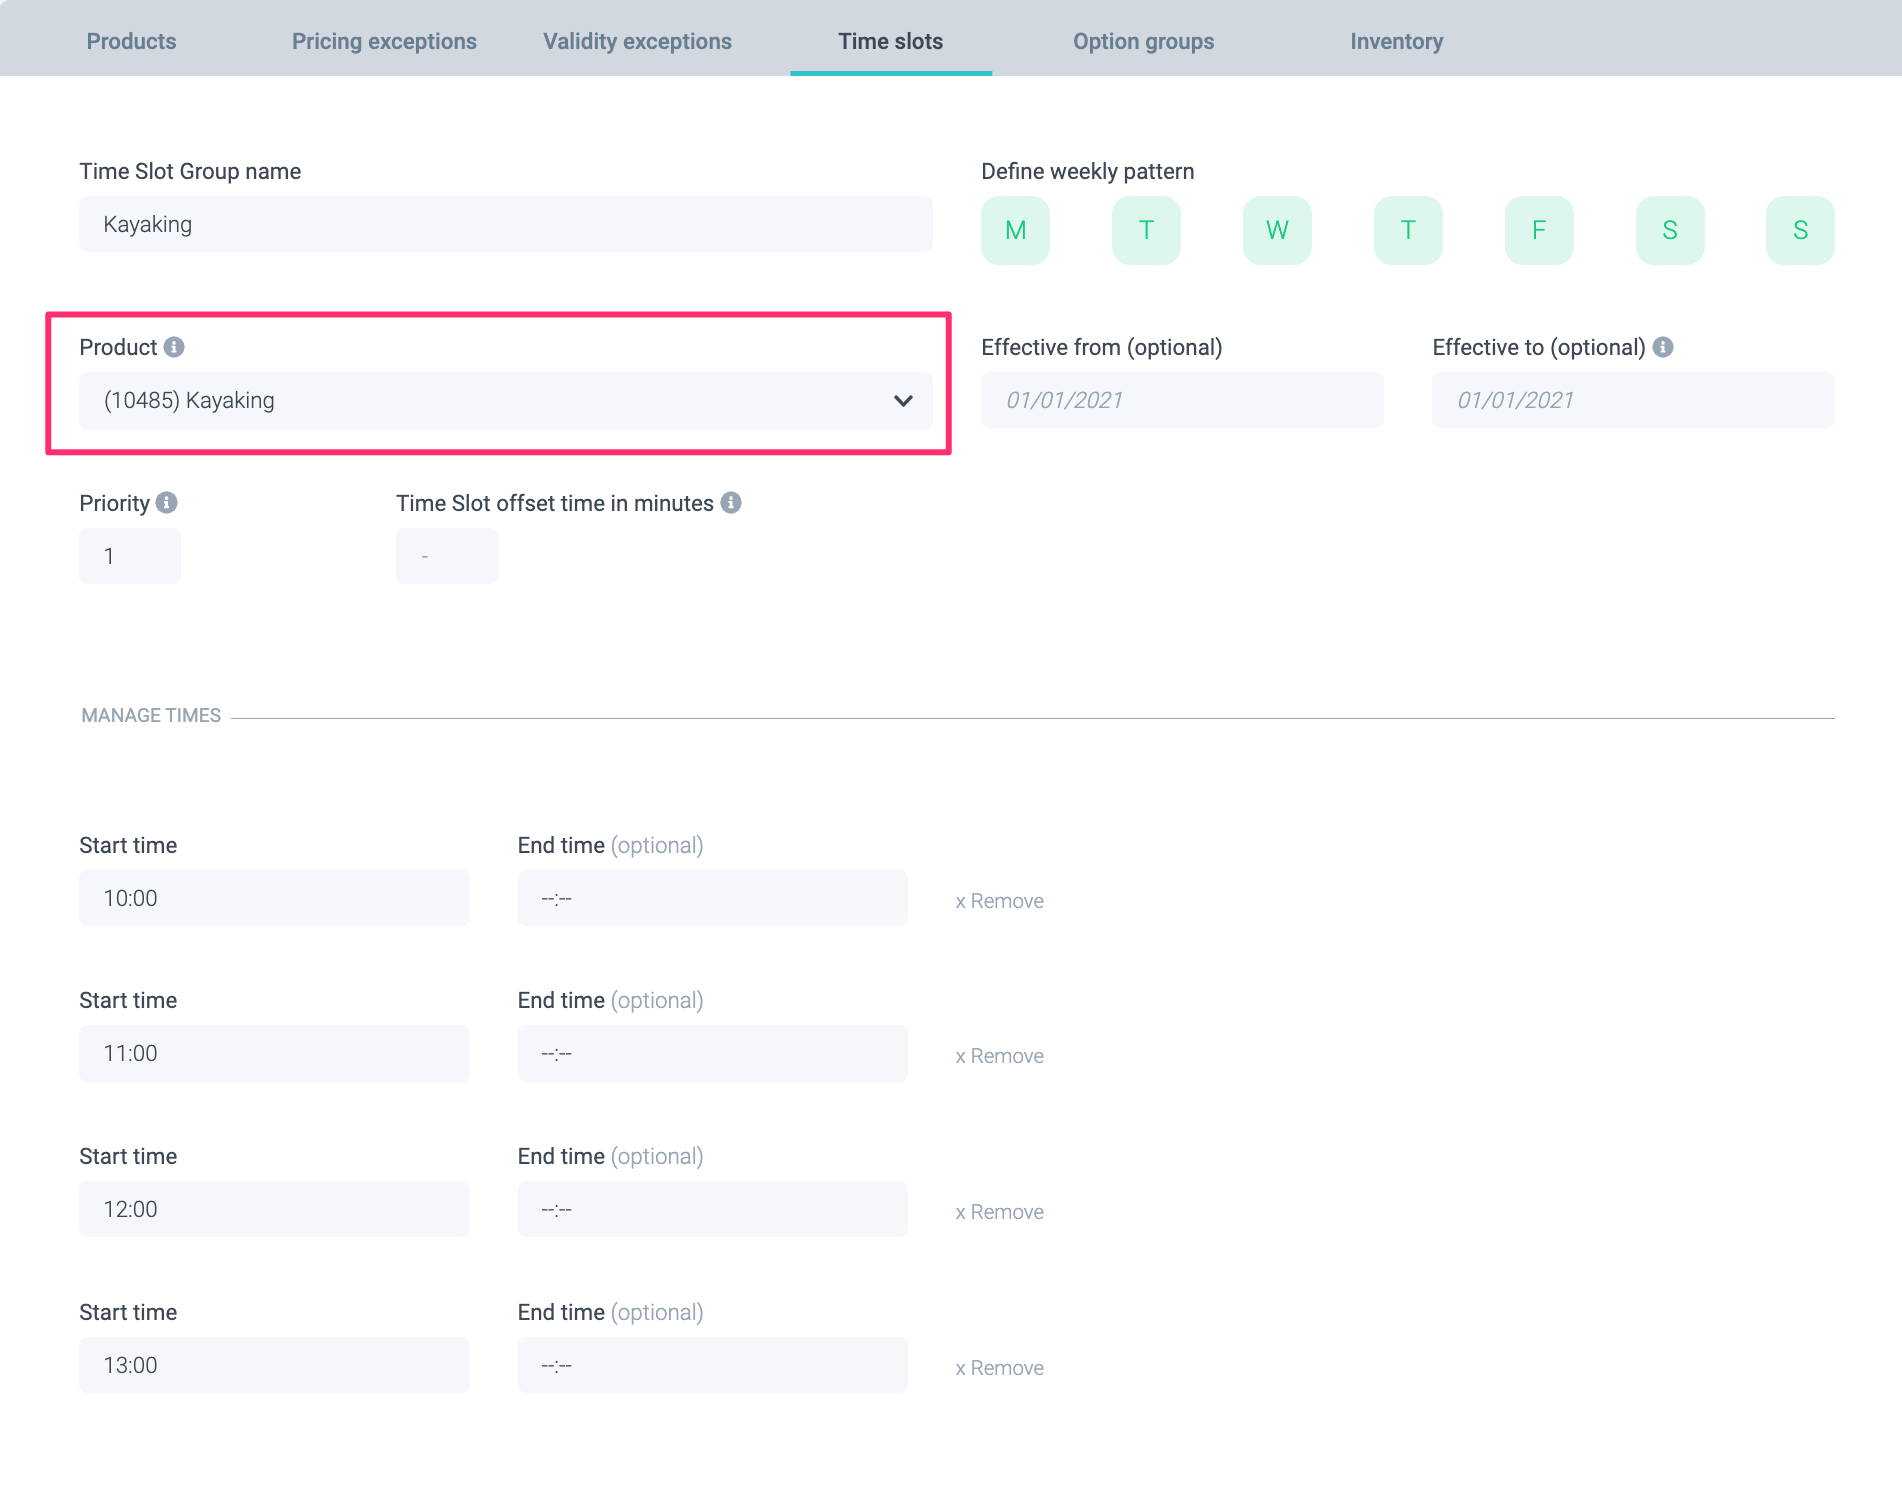Go to the Validity exceptions tab
Image resolution: width=1902 pixels, height=1492 pixels.
coord(637,41)
